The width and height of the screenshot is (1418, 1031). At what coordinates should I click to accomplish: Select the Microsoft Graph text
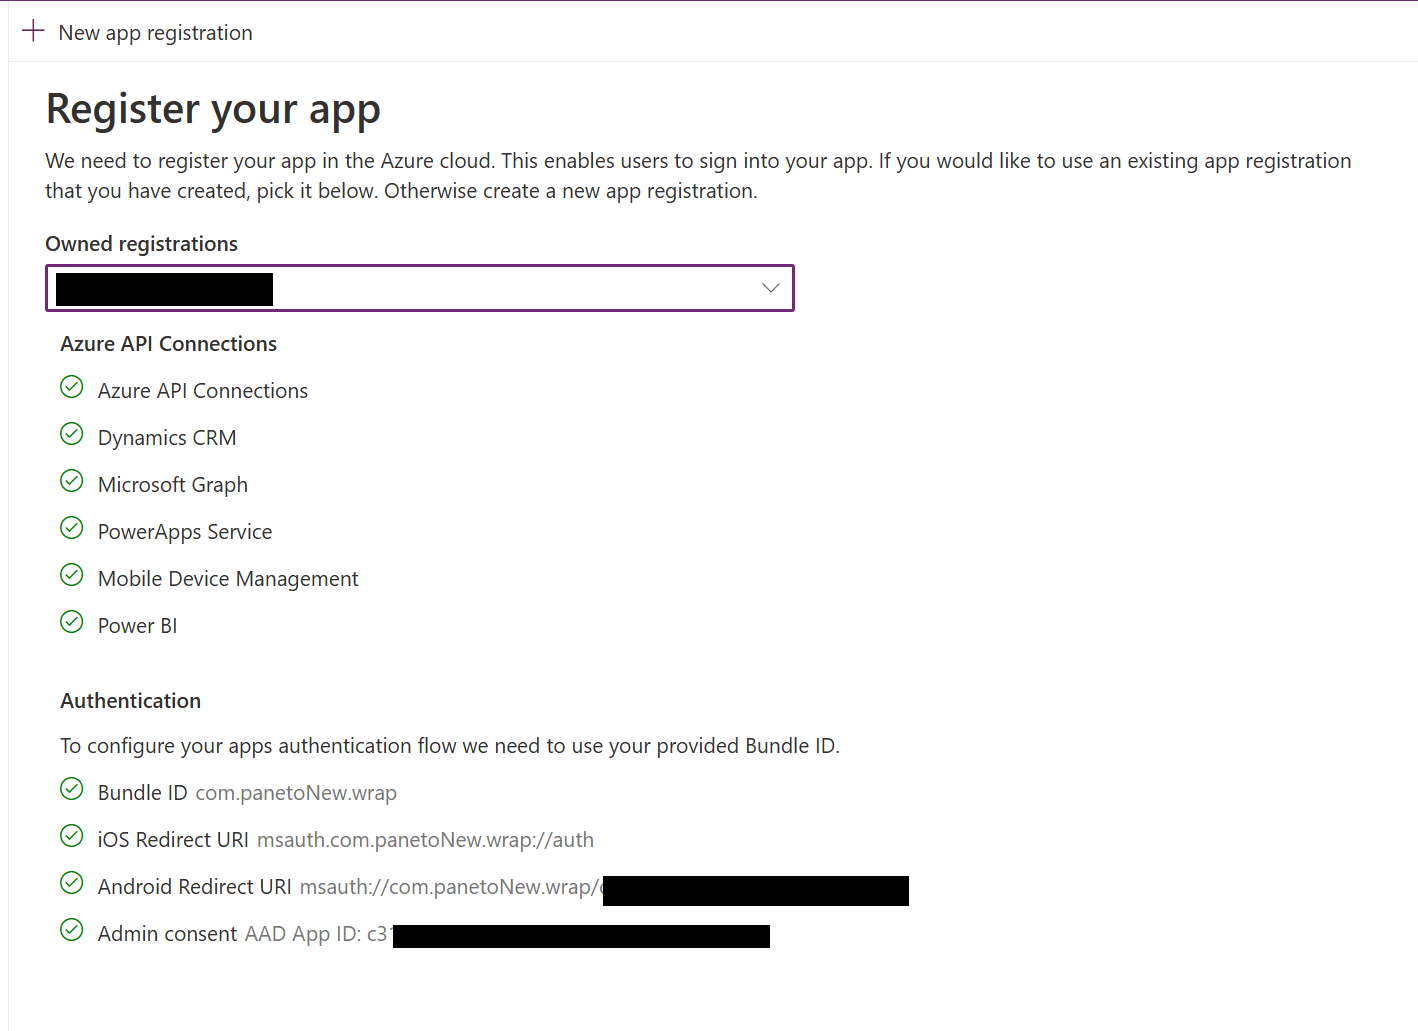pyautogui.click(x=173, y=485)
